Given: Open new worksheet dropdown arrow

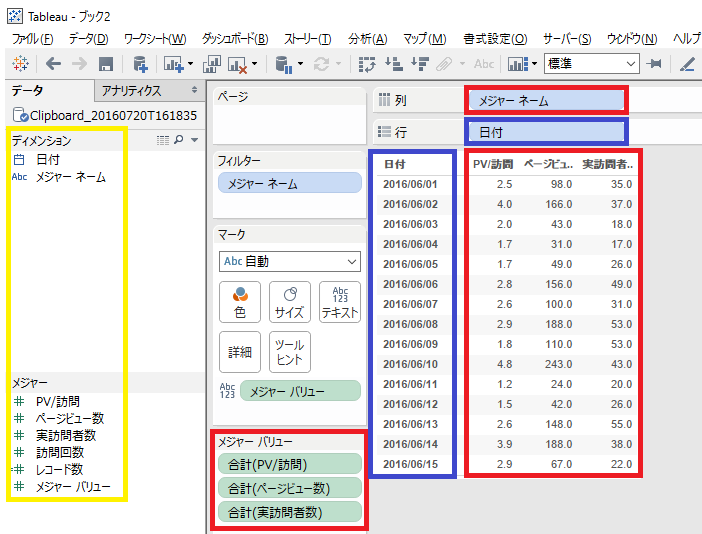Looking at the screenshot, I should click(x=190, y=64).
